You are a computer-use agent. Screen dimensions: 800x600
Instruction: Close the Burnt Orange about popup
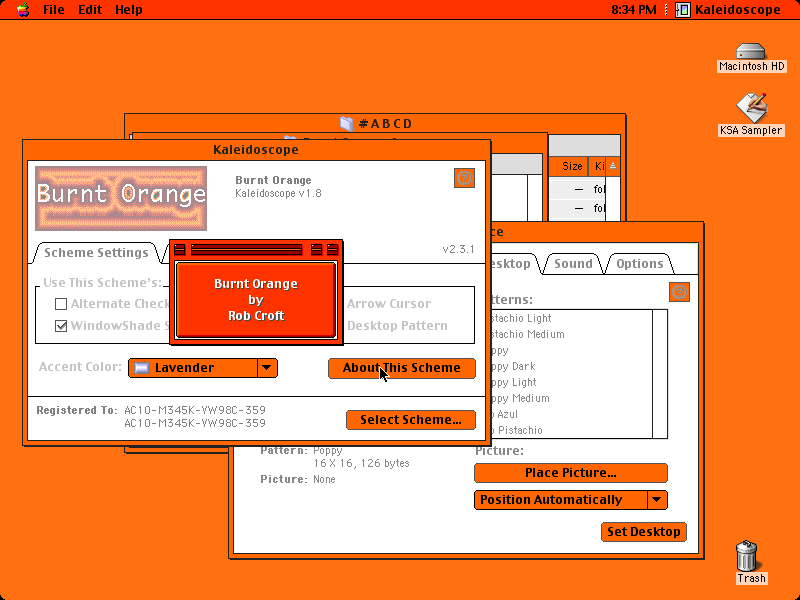[x=179, y=249]
